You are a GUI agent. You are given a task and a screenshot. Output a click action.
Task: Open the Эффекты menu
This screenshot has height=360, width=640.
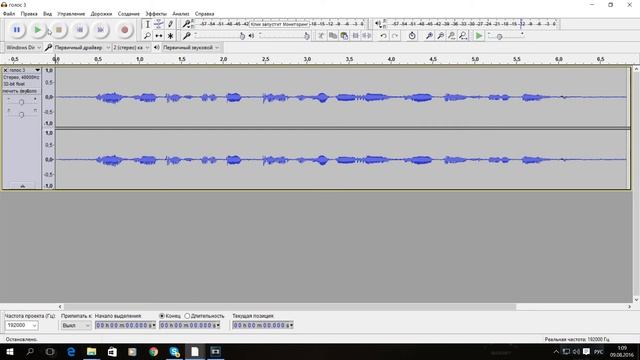156,14
